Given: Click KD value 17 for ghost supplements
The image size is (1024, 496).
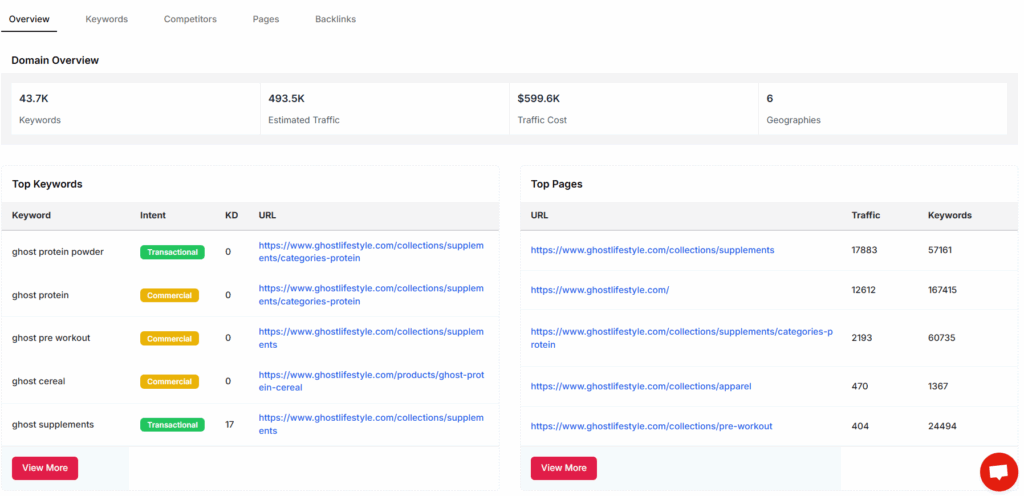Looking at the screenshot, I should pyautogui.click(x=229, y=424).
